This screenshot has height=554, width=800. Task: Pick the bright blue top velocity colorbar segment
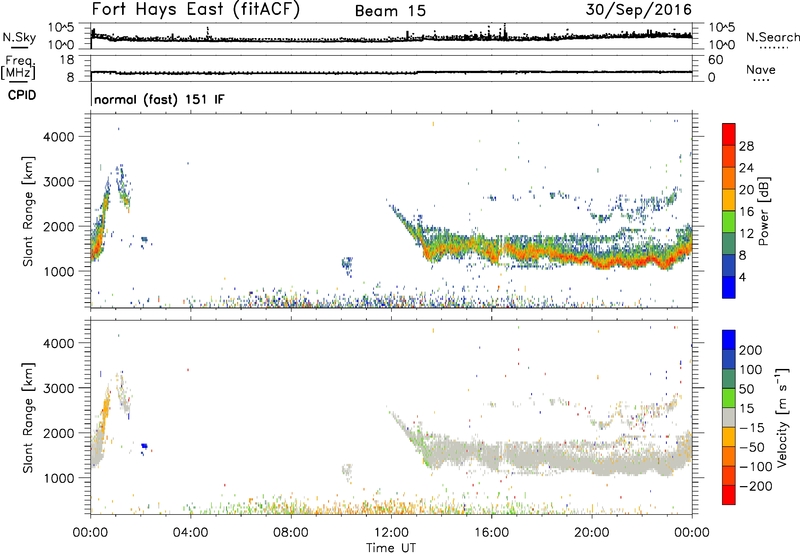[729, 340]
